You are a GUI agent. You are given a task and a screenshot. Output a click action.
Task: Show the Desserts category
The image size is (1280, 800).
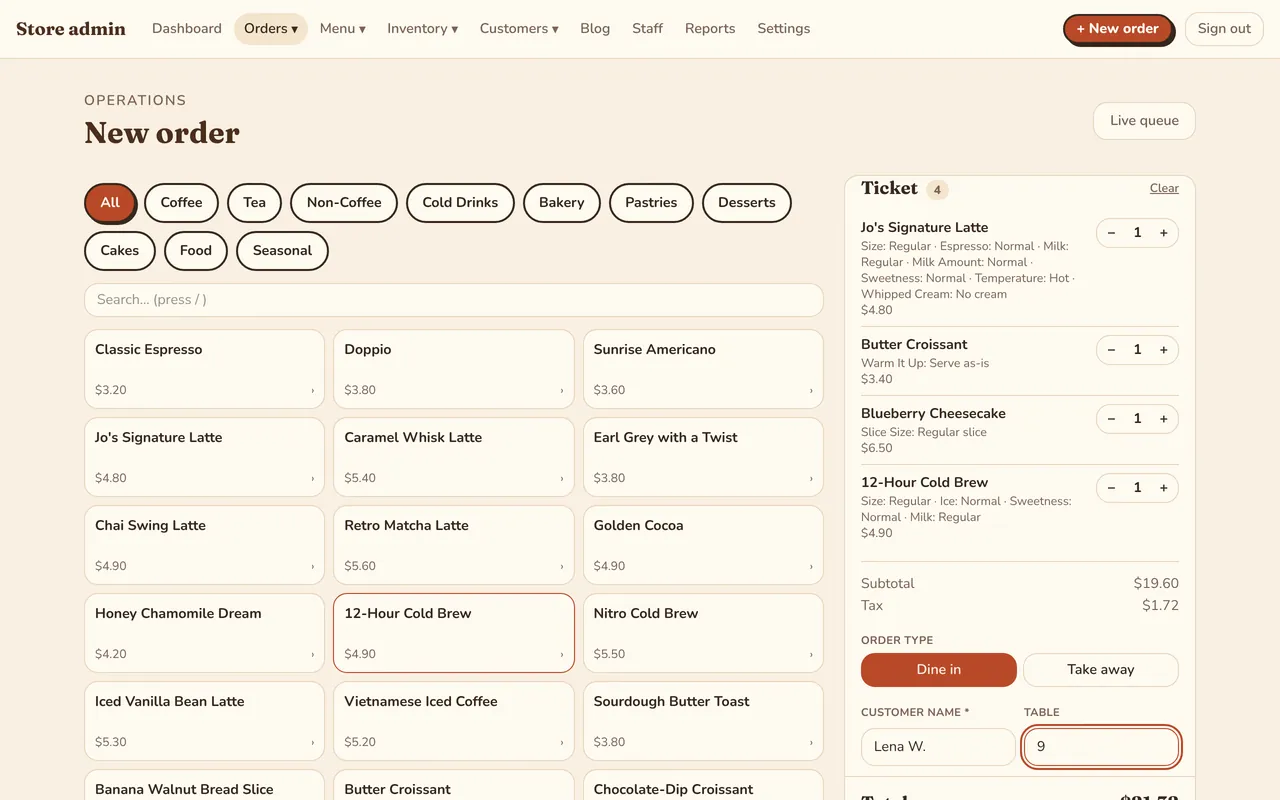tap(747, 203)
